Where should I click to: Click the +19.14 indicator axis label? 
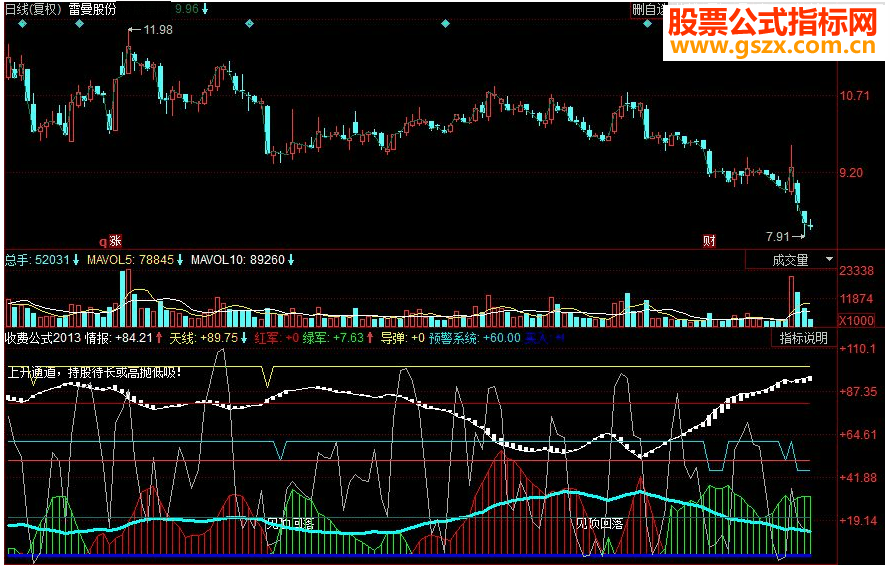858,521
